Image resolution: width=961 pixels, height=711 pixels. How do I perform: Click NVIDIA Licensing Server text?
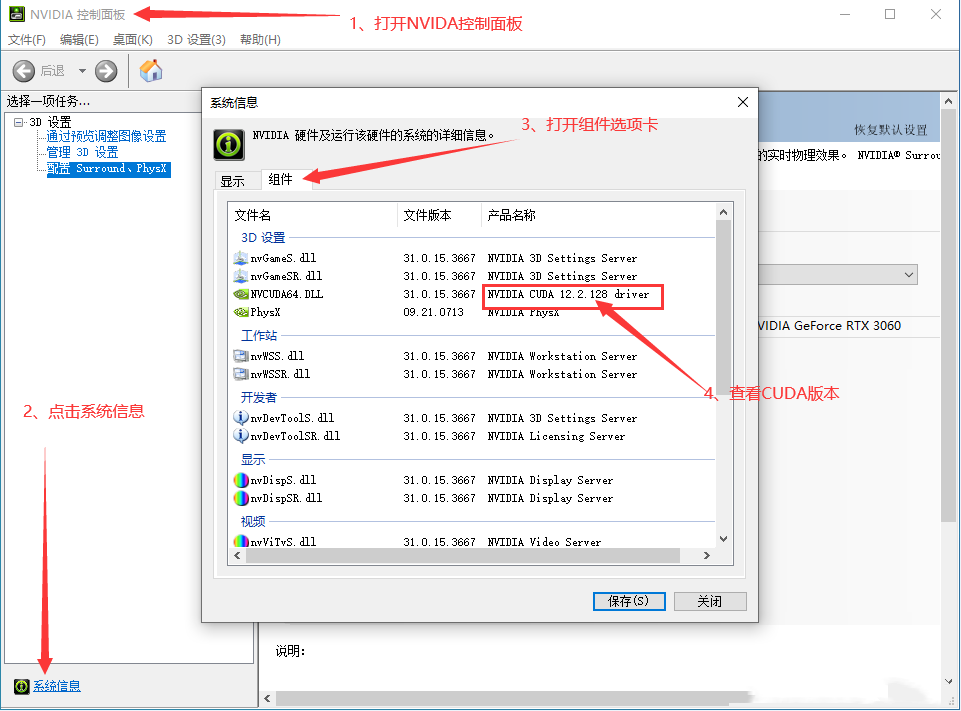click(556, 436)
